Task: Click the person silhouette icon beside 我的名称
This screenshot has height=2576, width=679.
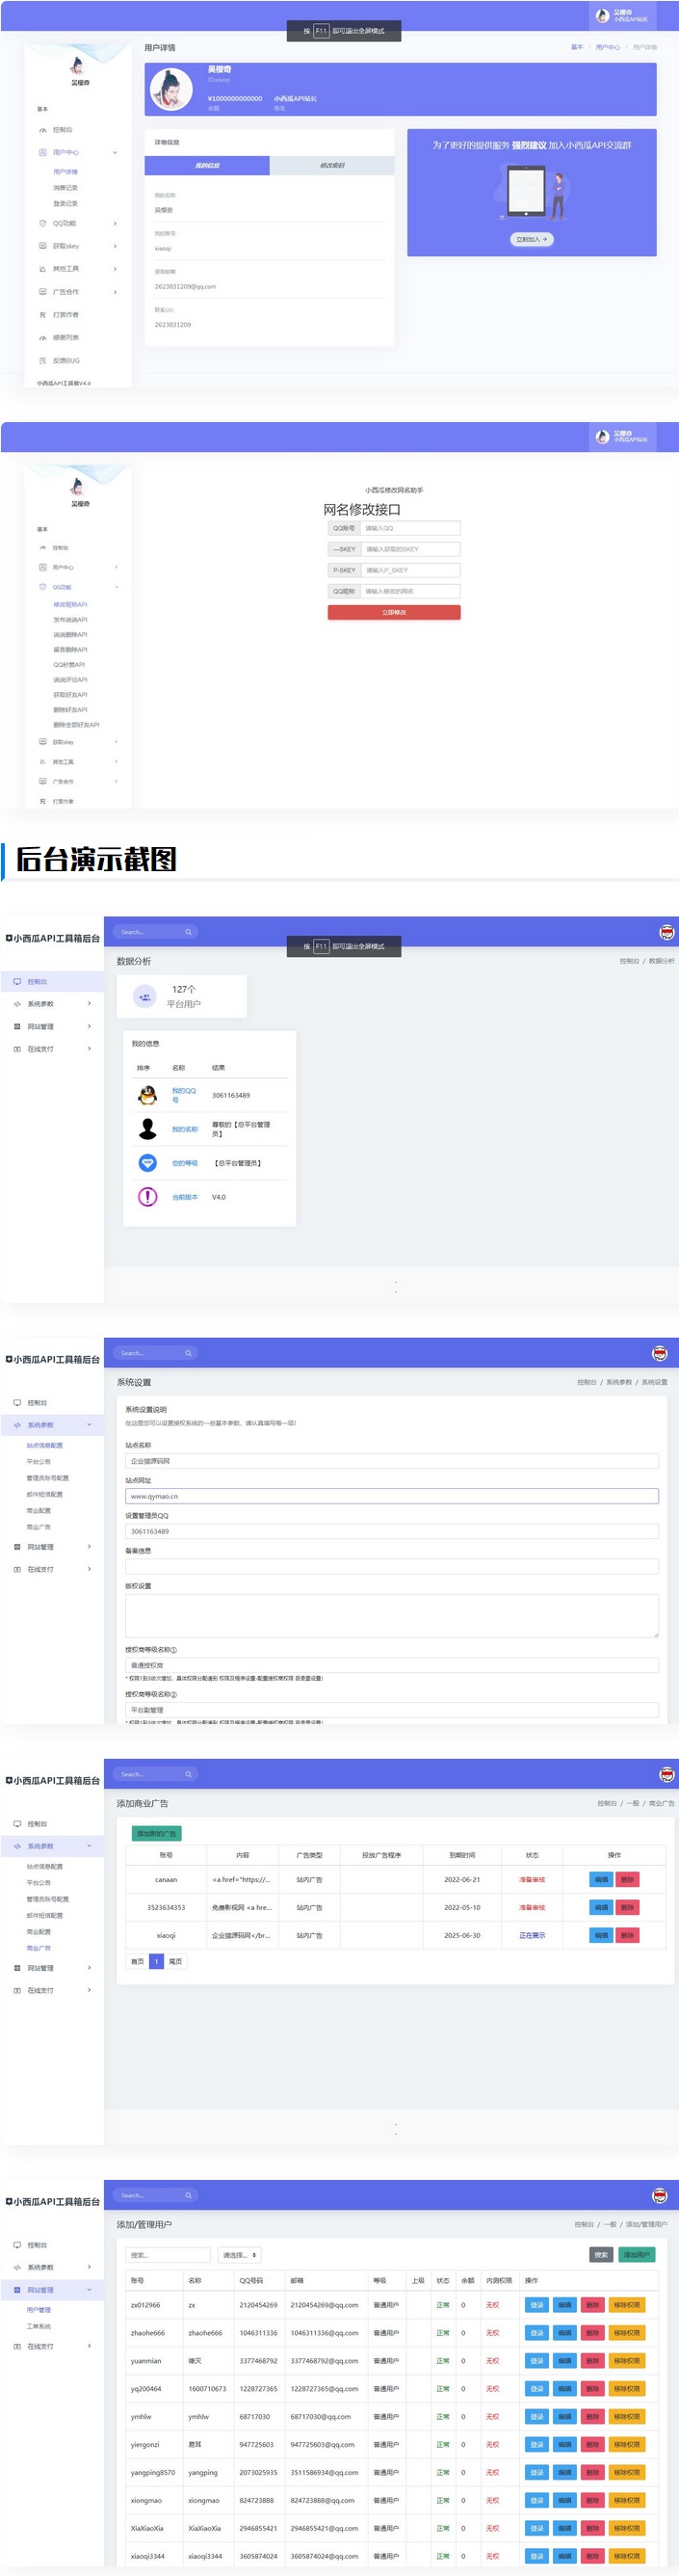Action: click(147, 1129)
